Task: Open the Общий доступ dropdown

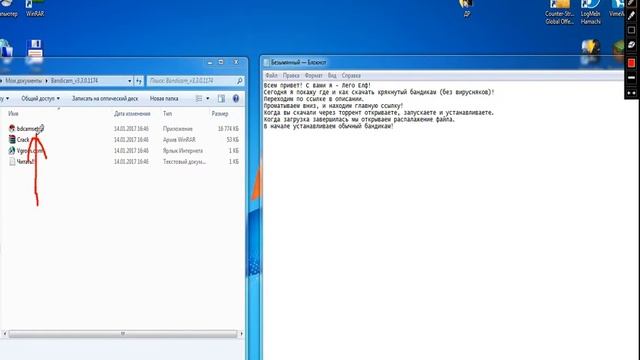Action: [x=40, y=98]
